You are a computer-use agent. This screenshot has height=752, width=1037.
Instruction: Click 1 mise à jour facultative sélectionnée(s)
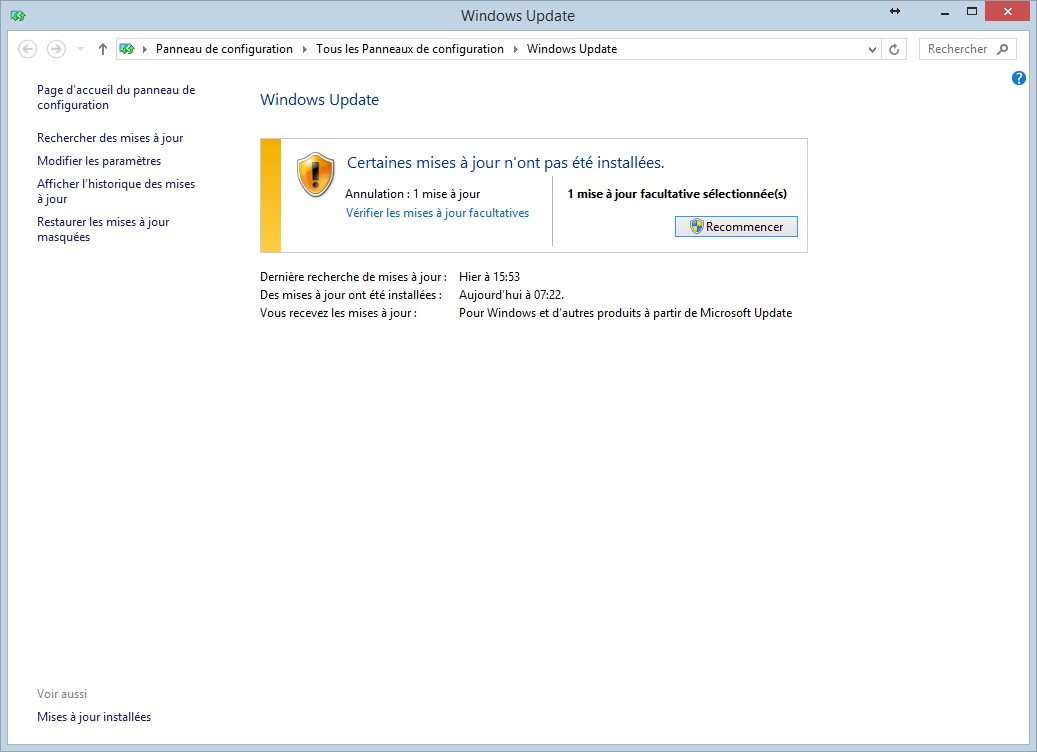(677, 194)
